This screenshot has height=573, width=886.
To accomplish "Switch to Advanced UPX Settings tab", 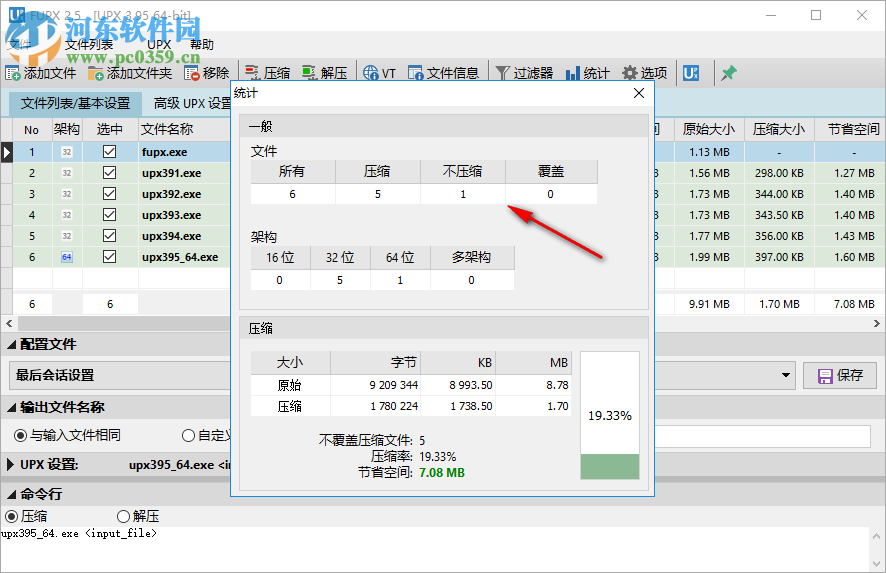I will pos(192,103).
